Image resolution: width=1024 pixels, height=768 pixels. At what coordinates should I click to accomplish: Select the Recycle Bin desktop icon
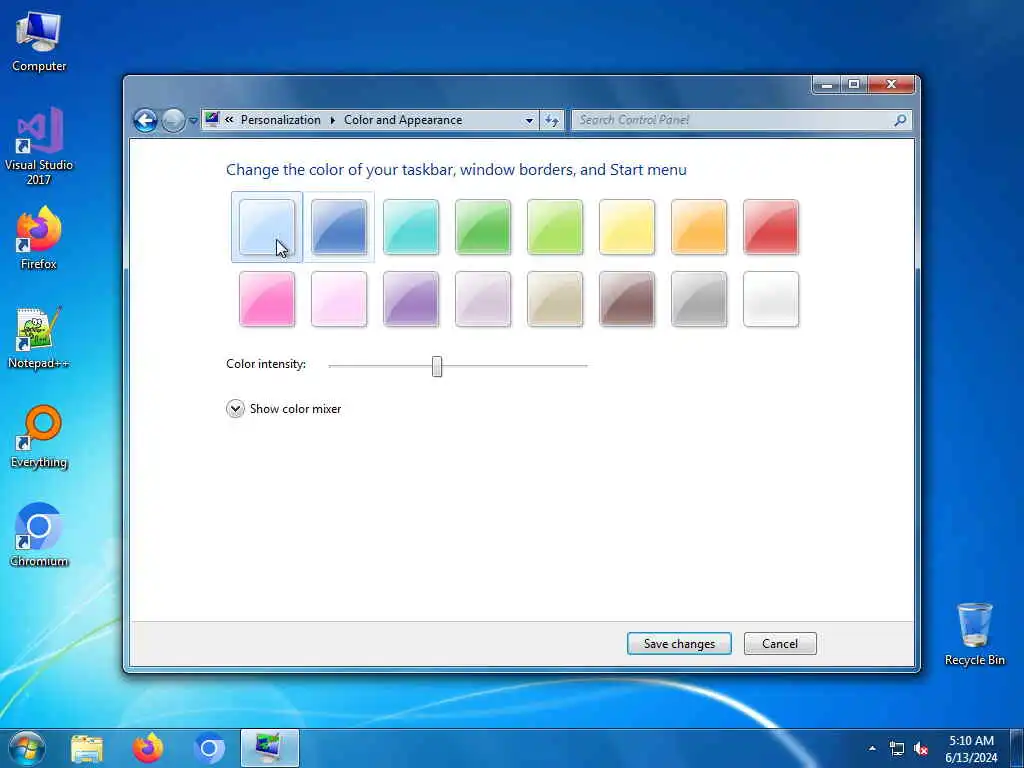(974, 635)
